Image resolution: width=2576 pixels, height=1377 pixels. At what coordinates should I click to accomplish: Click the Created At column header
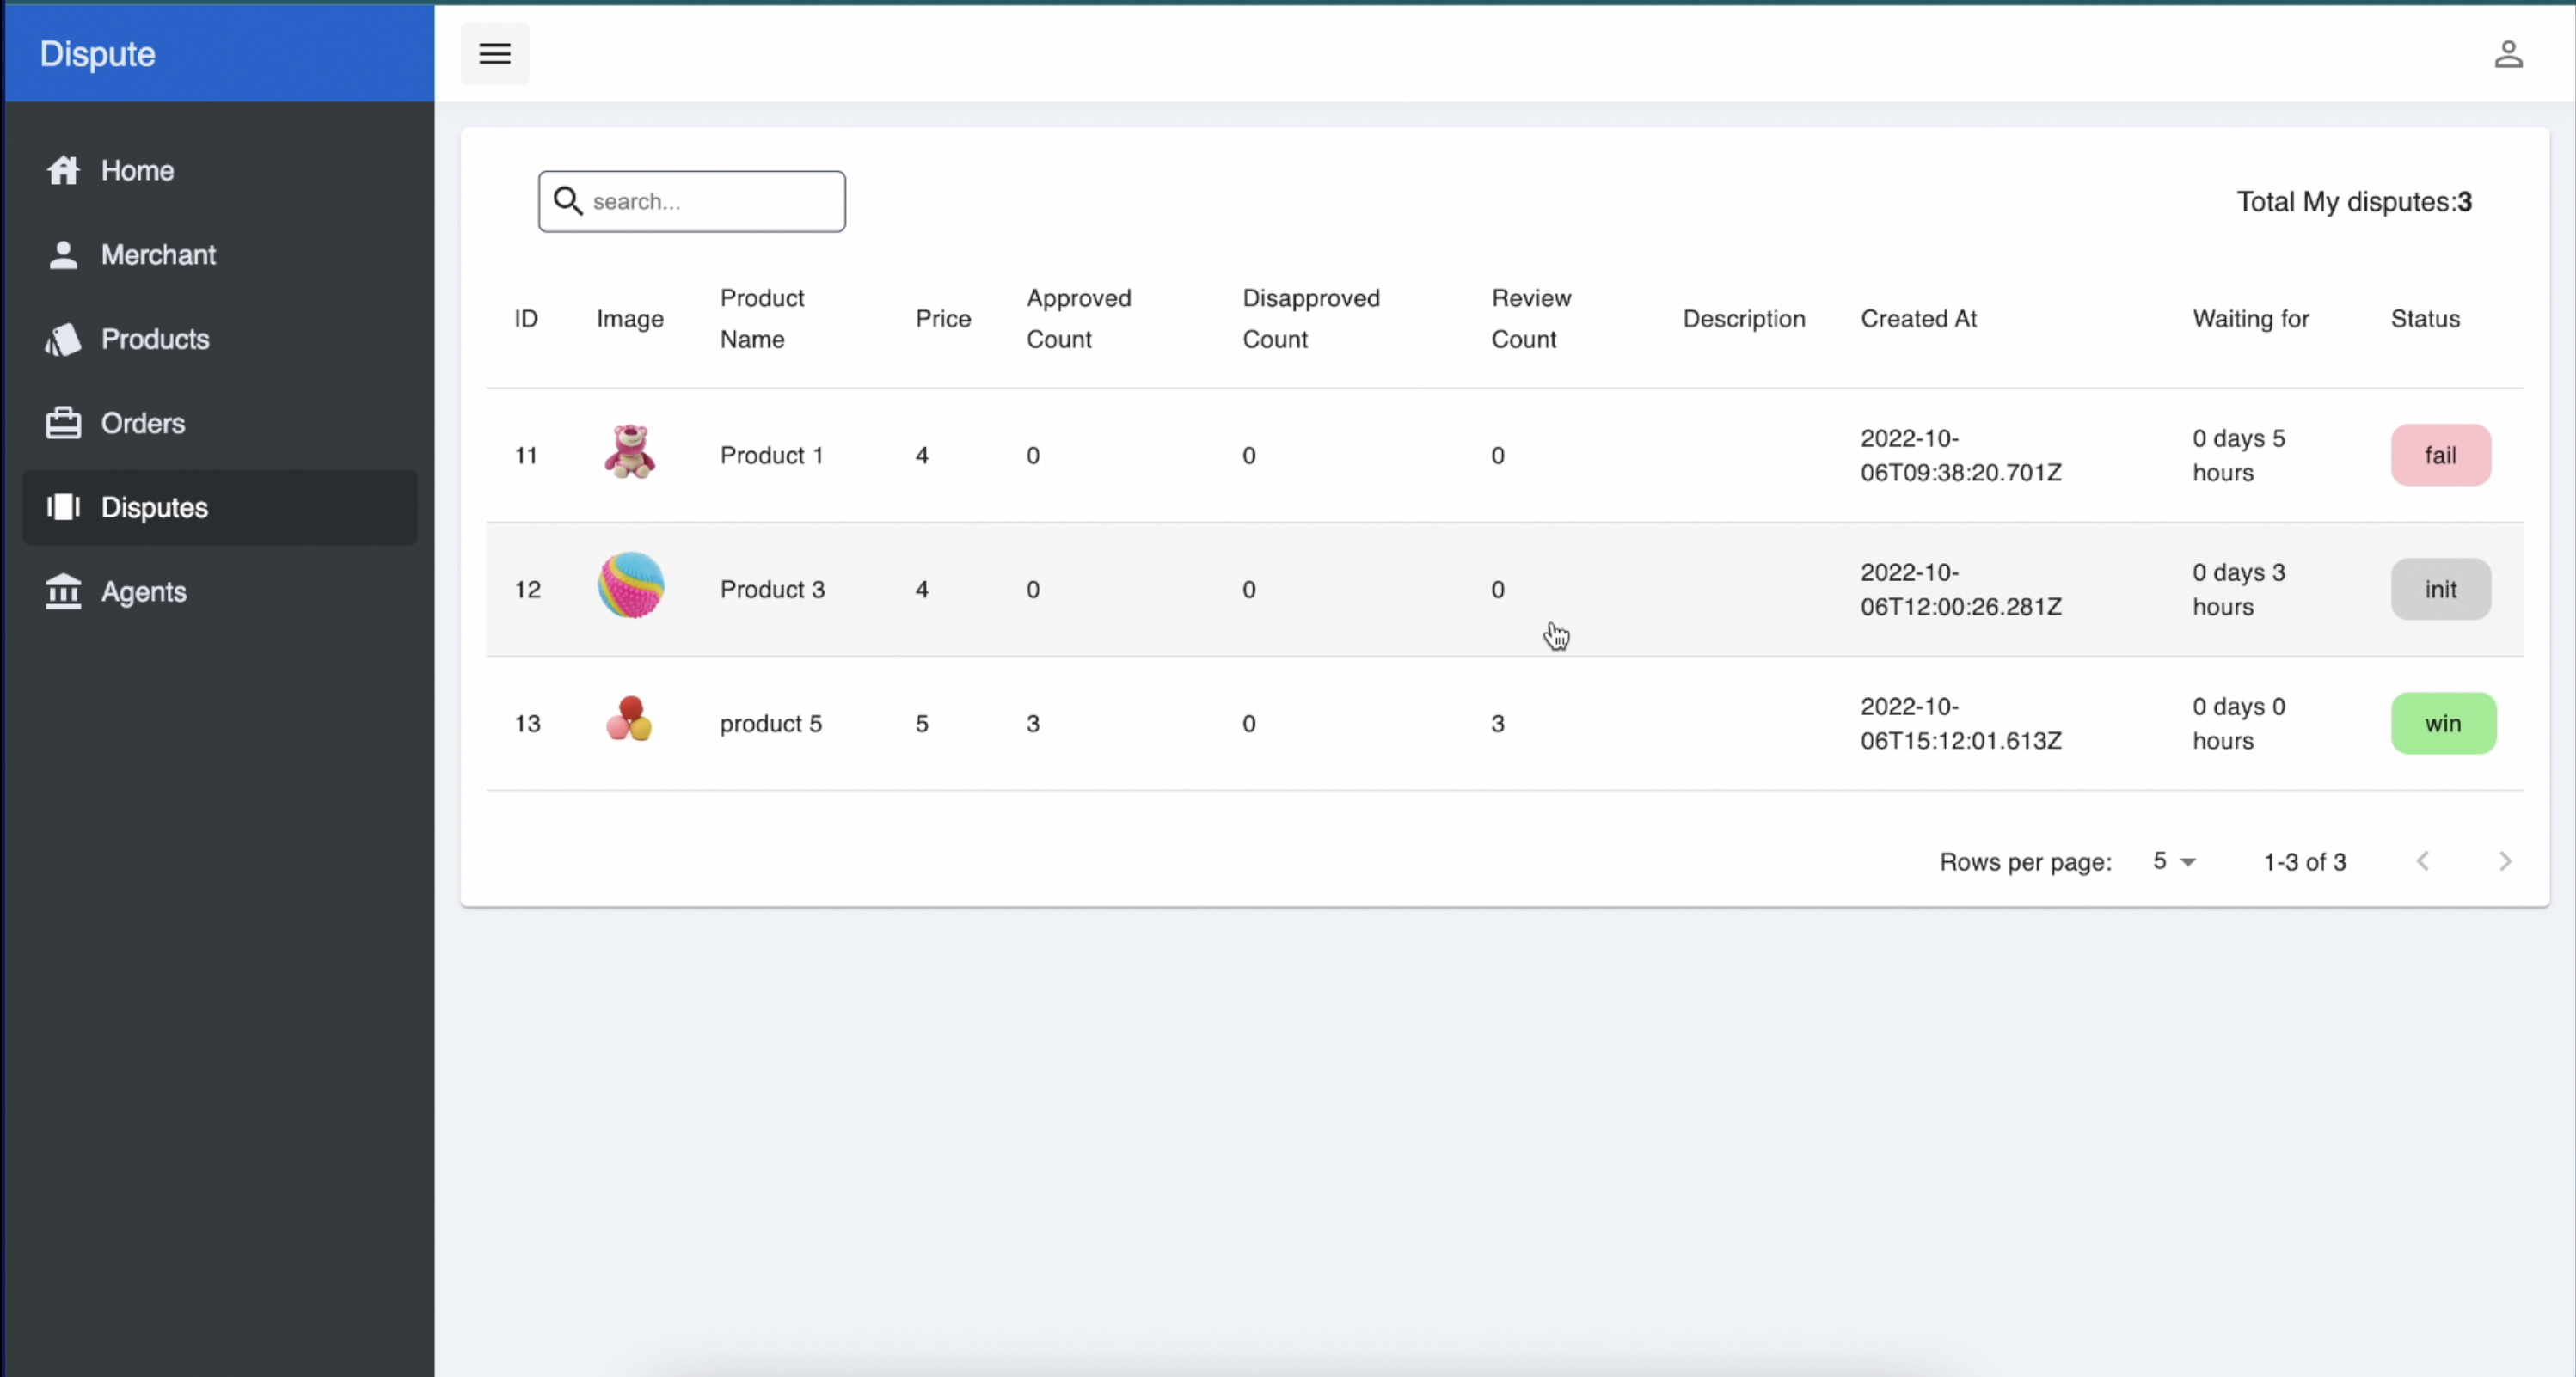coord(1918,318)
